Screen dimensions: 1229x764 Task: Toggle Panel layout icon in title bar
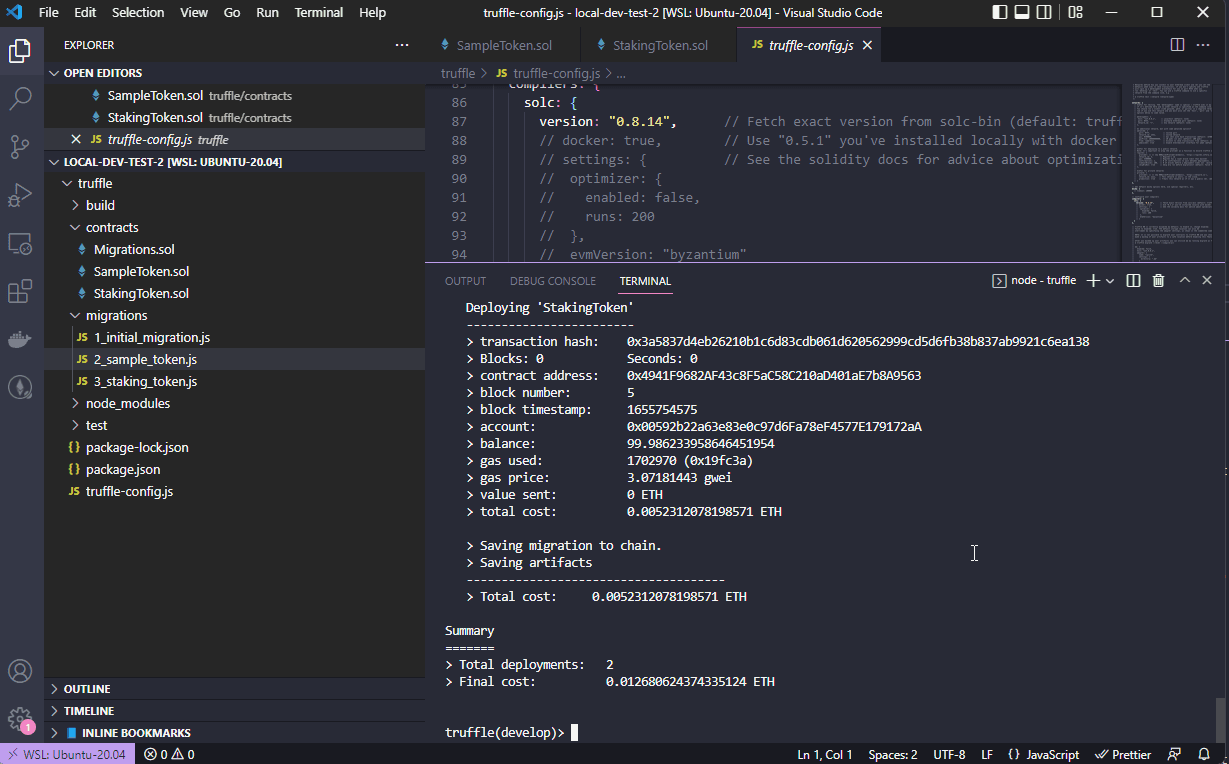(x=1022, y=12)
